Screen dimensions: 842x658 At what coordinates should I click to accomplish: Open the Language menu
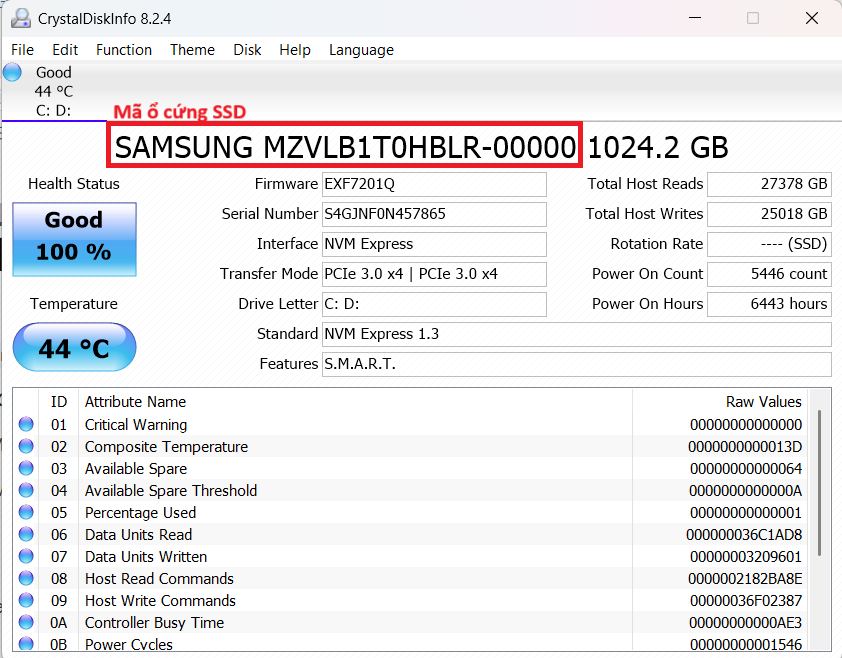pyautogui.click(x=361, y=50)
